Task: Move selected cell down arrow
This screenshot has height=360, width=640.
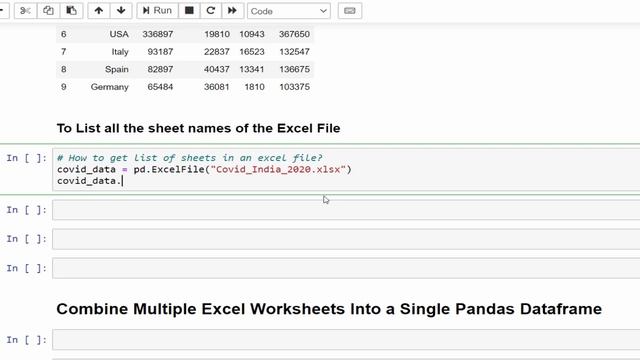Action: (121, 11)
